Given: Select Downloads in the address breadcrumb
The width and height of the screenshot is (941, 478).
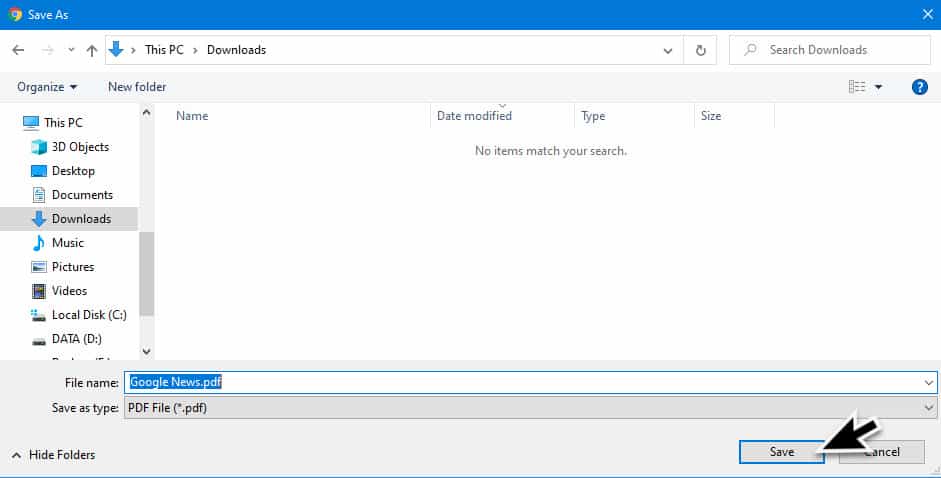Looking at the screenshot, I should [236, 50].
